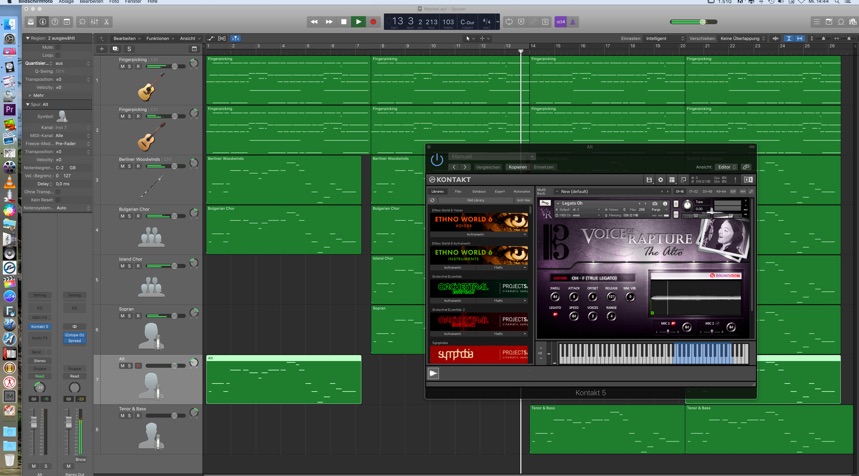Start playback with the green play button

click(358, 22)
